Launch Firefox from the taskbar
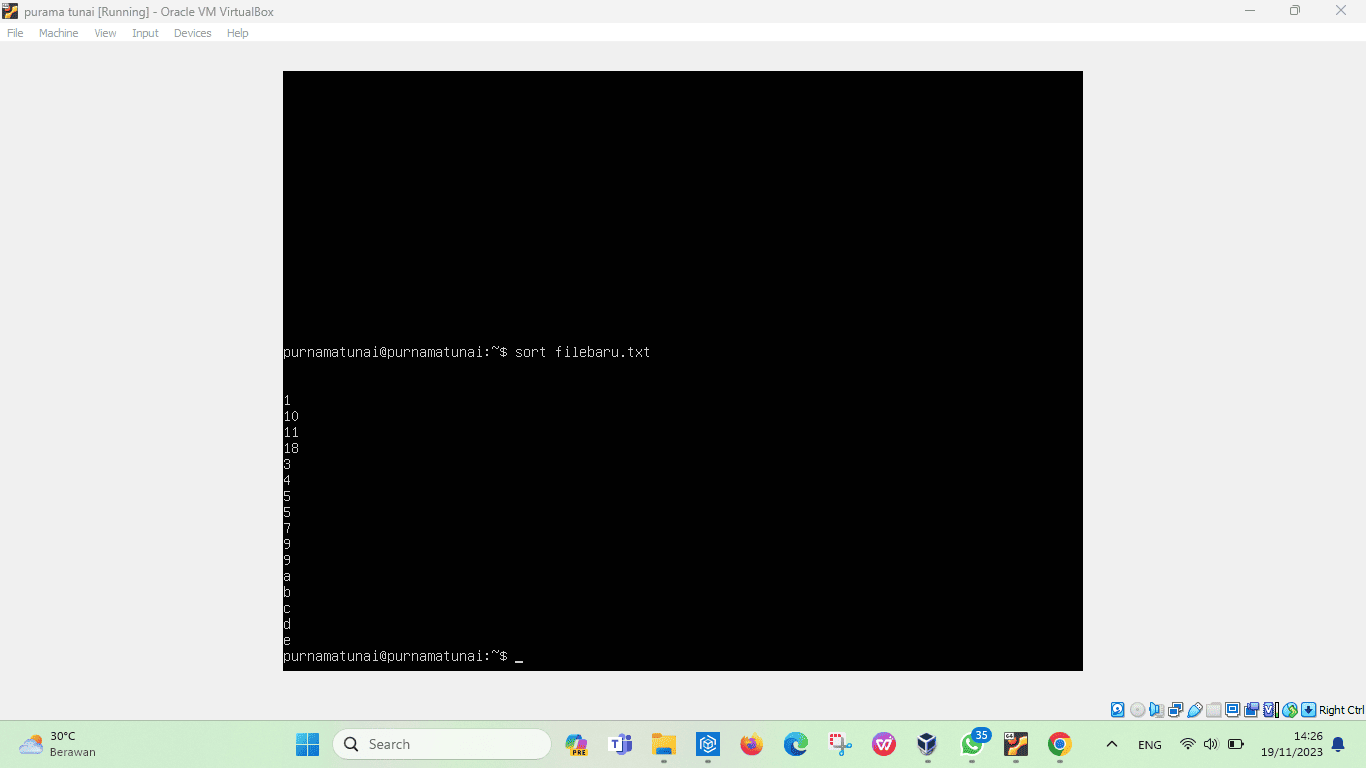 pyautogui.click(x=752, y=744)
